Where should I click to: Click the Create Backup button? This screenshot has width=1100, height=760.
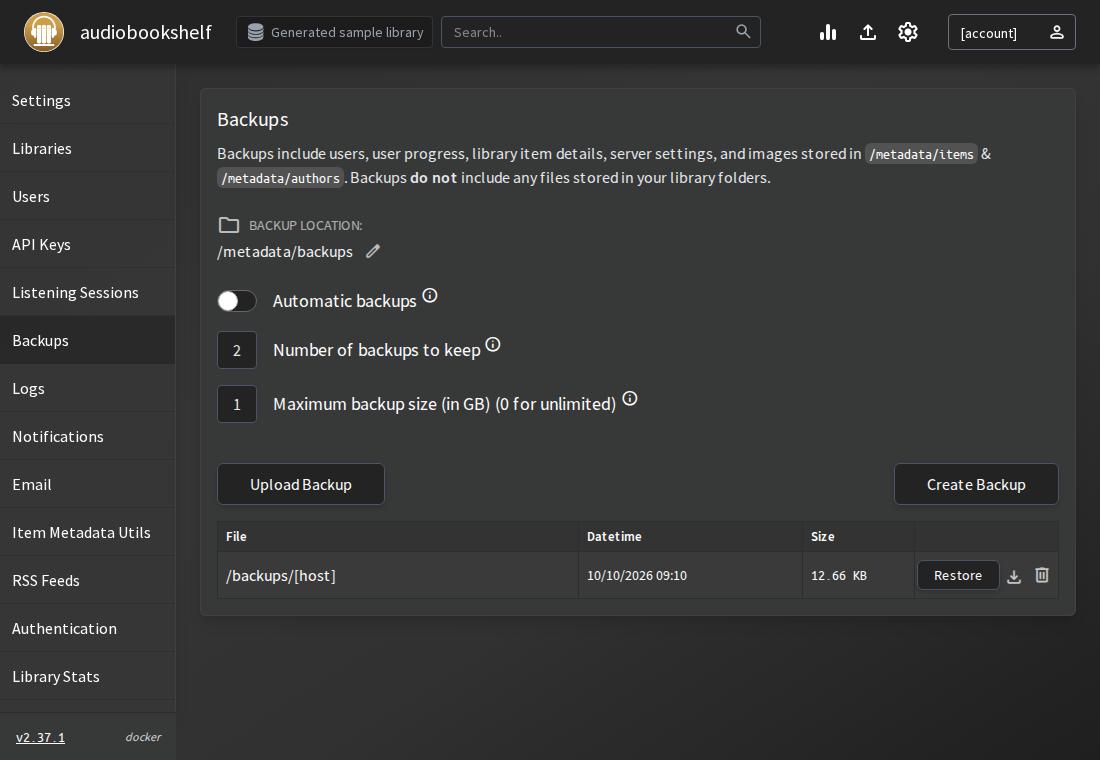(x=976, y=484)
